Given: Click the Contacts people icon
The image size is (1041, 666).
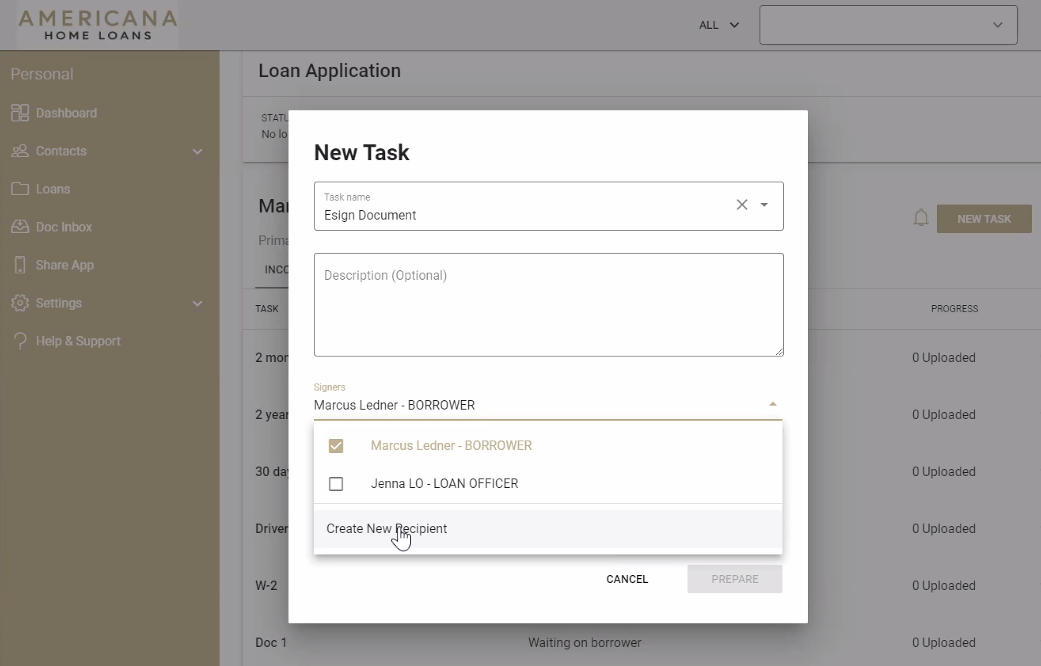Looking at the screenshot, I should click(x=20, y=151).
